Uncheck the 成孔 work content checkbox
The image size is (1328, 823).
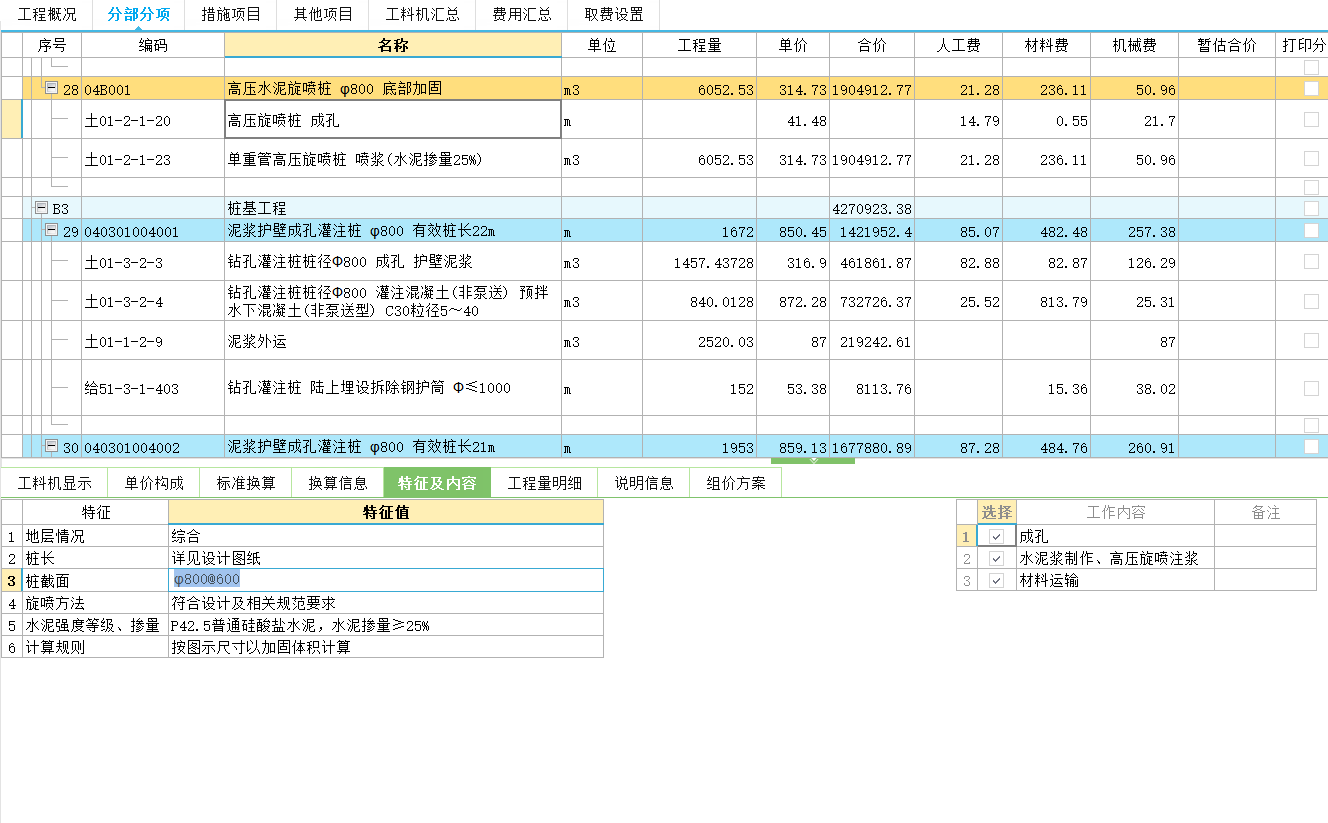(x=996, y=537)
